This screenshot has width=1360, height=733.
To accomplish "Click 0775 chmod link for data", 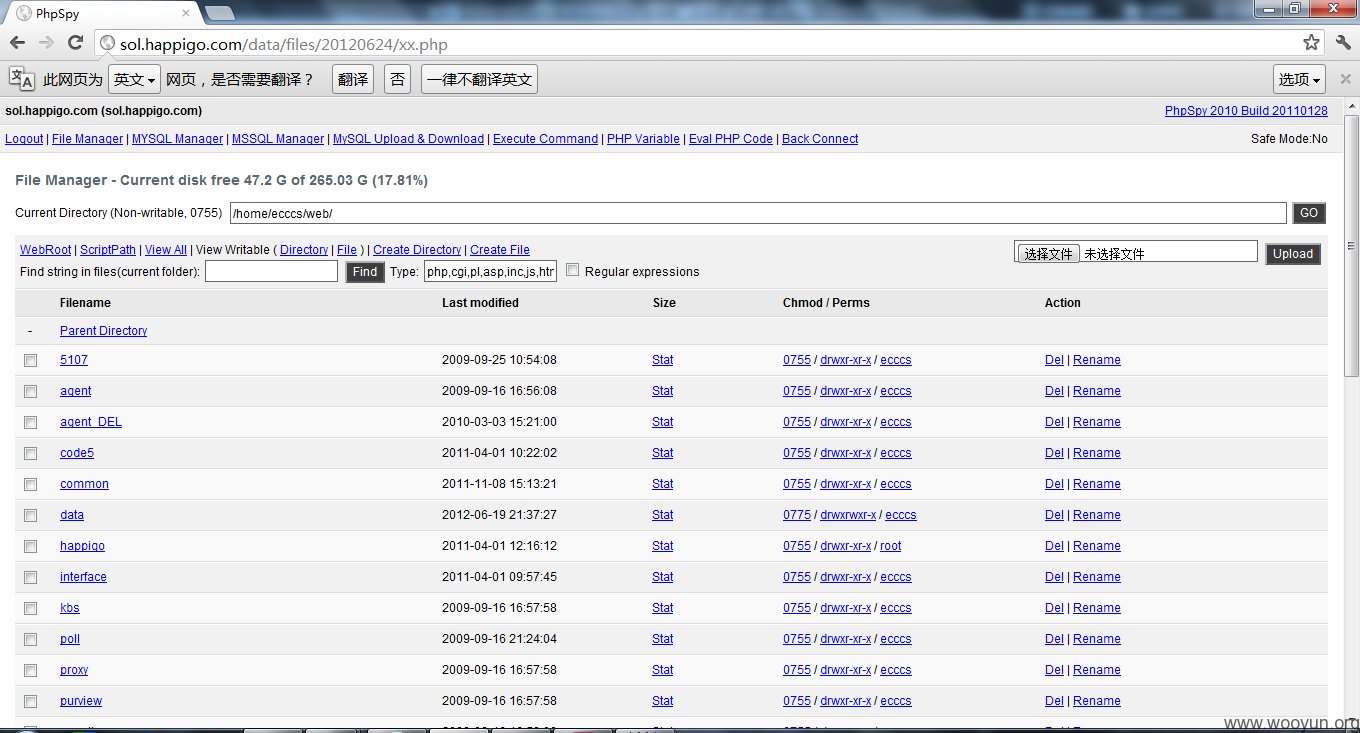I will [x=797, y=515].
